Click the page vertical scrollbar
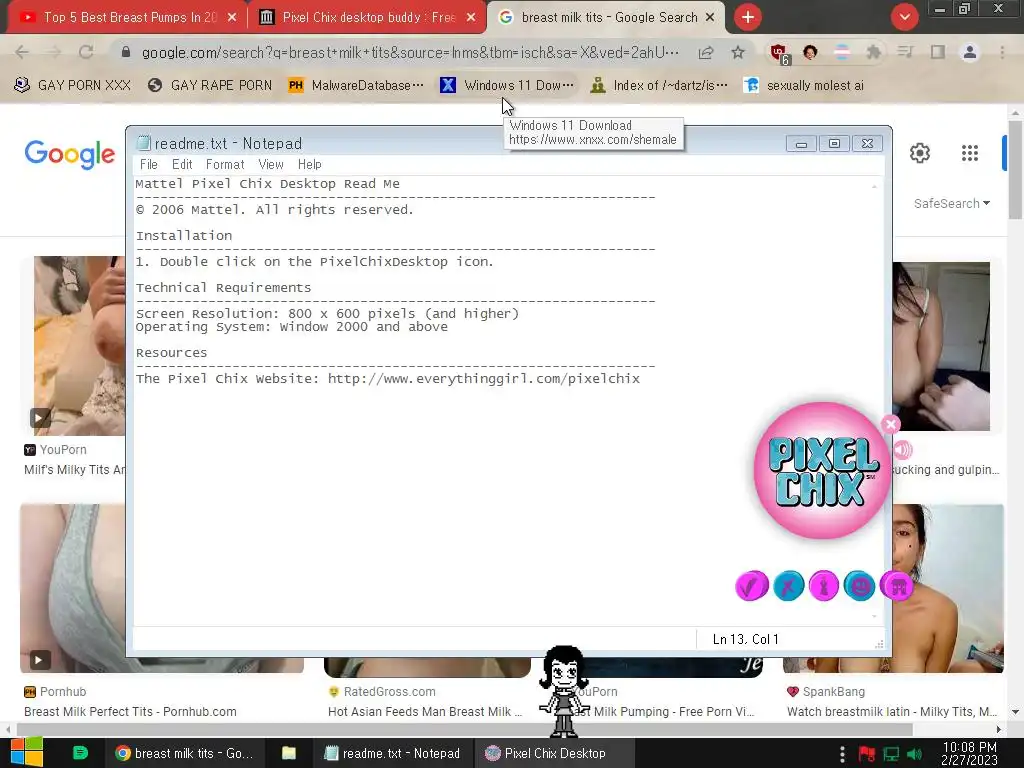The image size is (1024, 768). coord(1015,170)
